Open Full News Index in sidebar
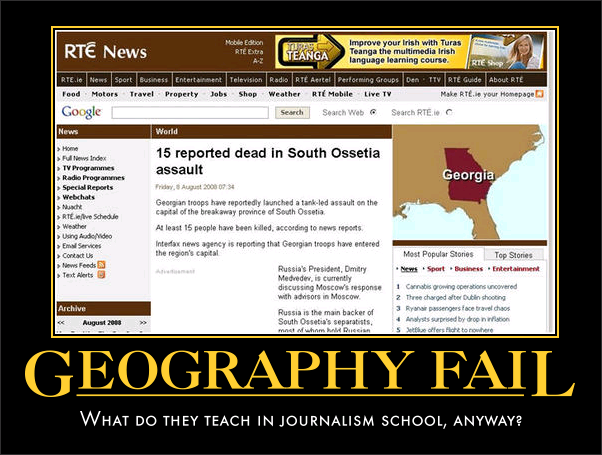Viewport: 602px width, 455px height. tap(84, 158)
